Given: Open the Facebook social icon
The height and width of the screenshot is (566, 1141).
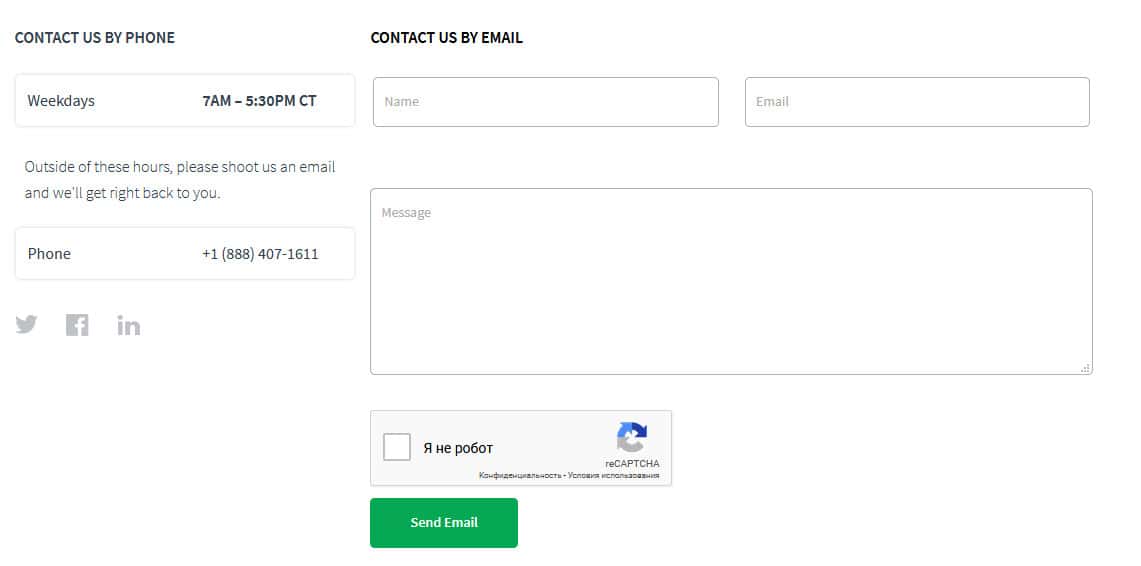Looking at the screenshot, I should click(77, 325).
